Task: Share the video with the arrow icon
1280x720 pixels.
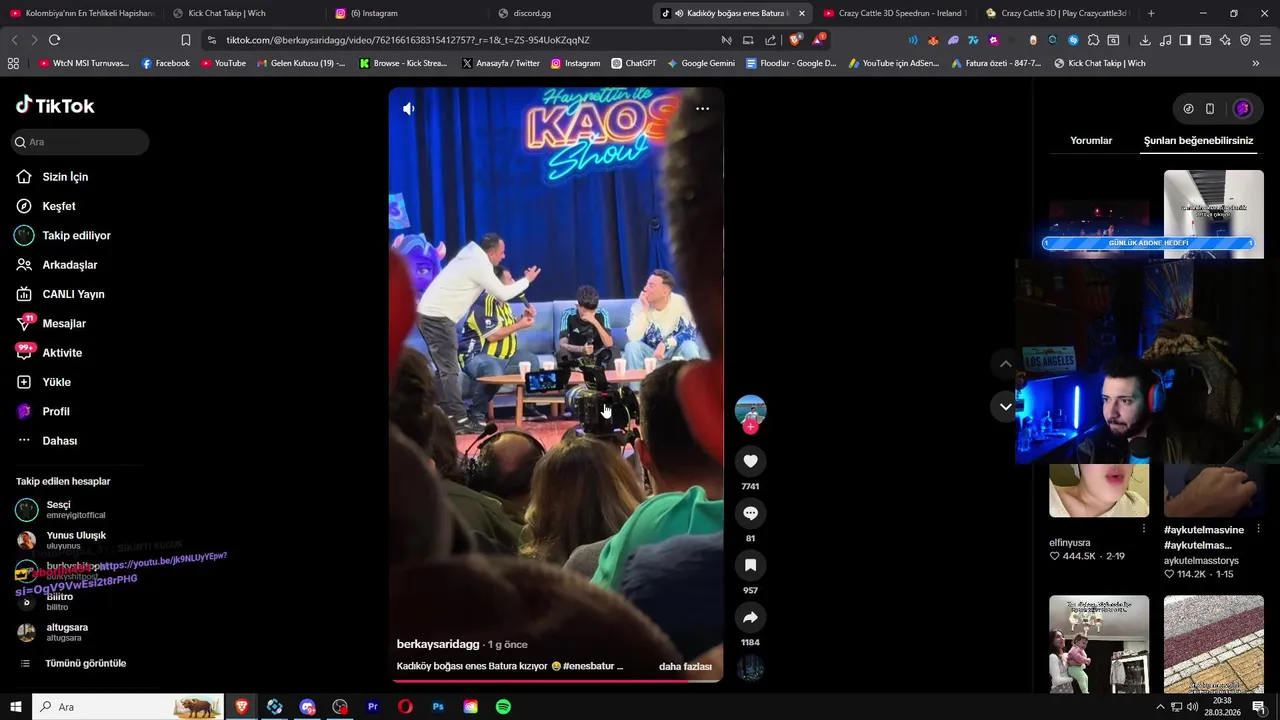Action: (x=750, y=617)
